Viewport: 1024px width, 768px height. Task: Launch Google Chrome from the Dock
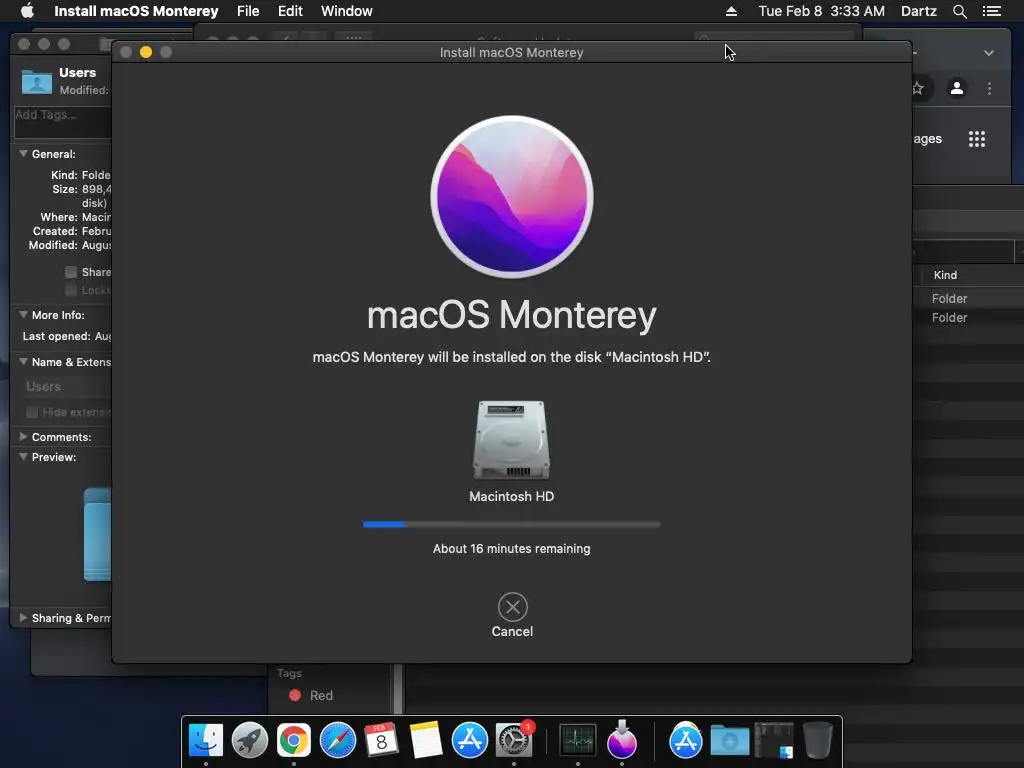294,740
